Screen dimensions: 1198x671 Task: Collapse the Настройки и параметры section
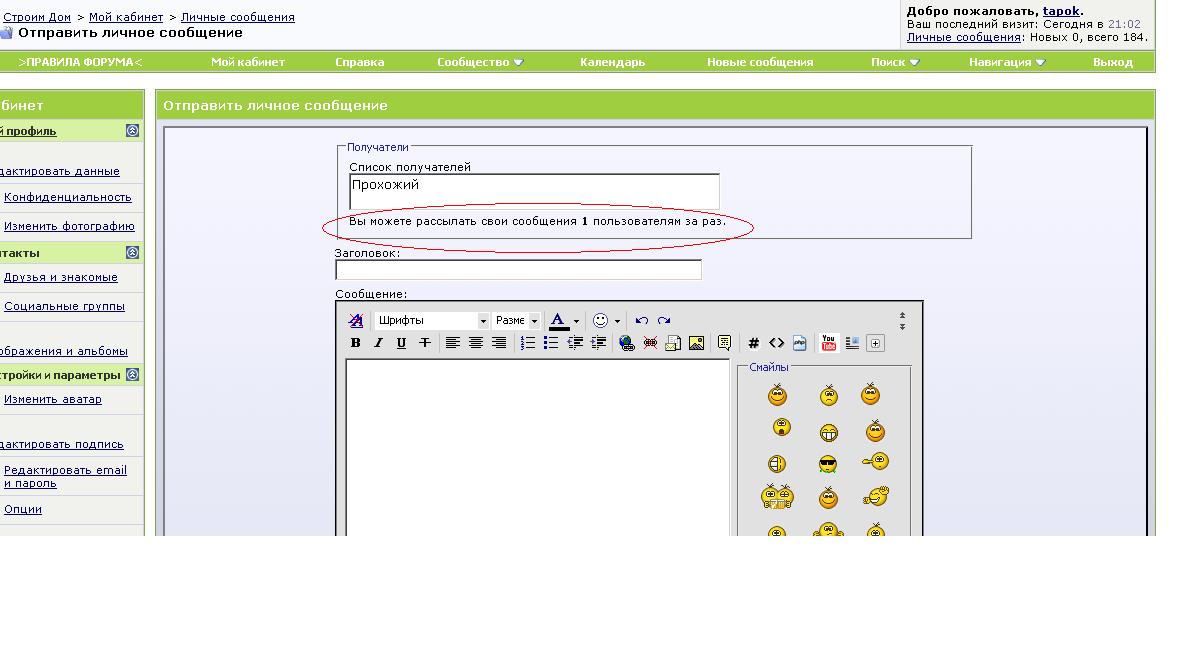132,374
